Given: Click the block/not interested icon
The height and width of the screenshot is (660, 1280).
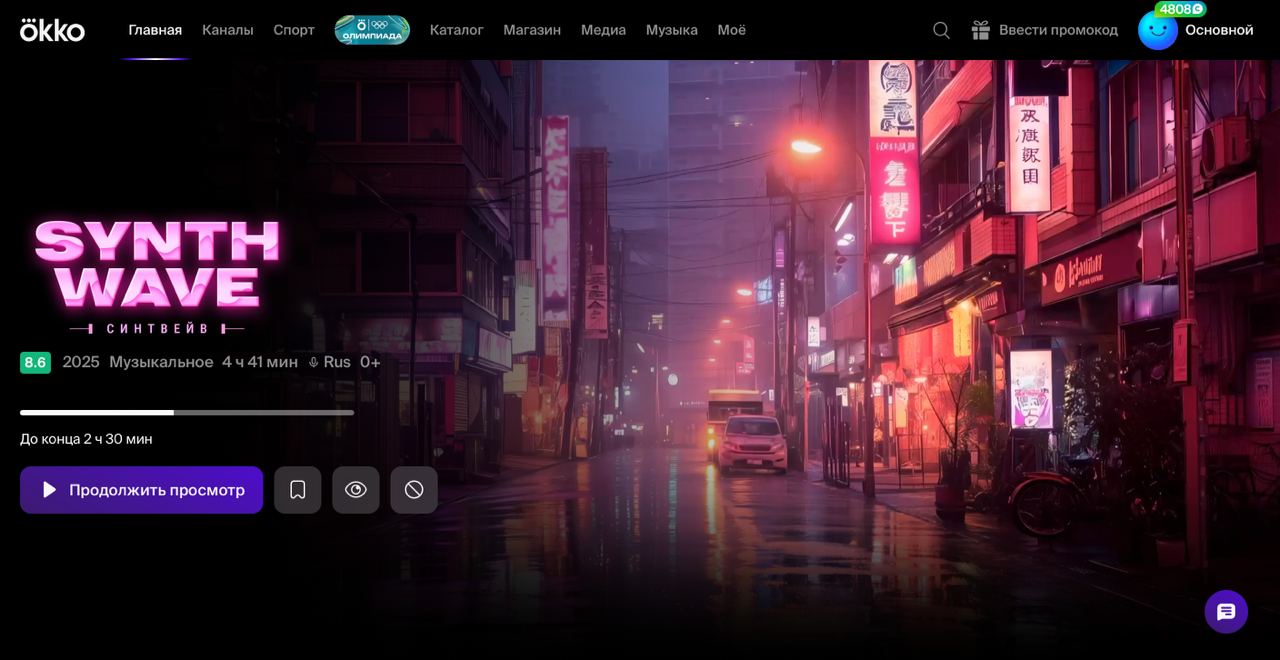Looking at the screenshot, I should click(x=414, y=490).
